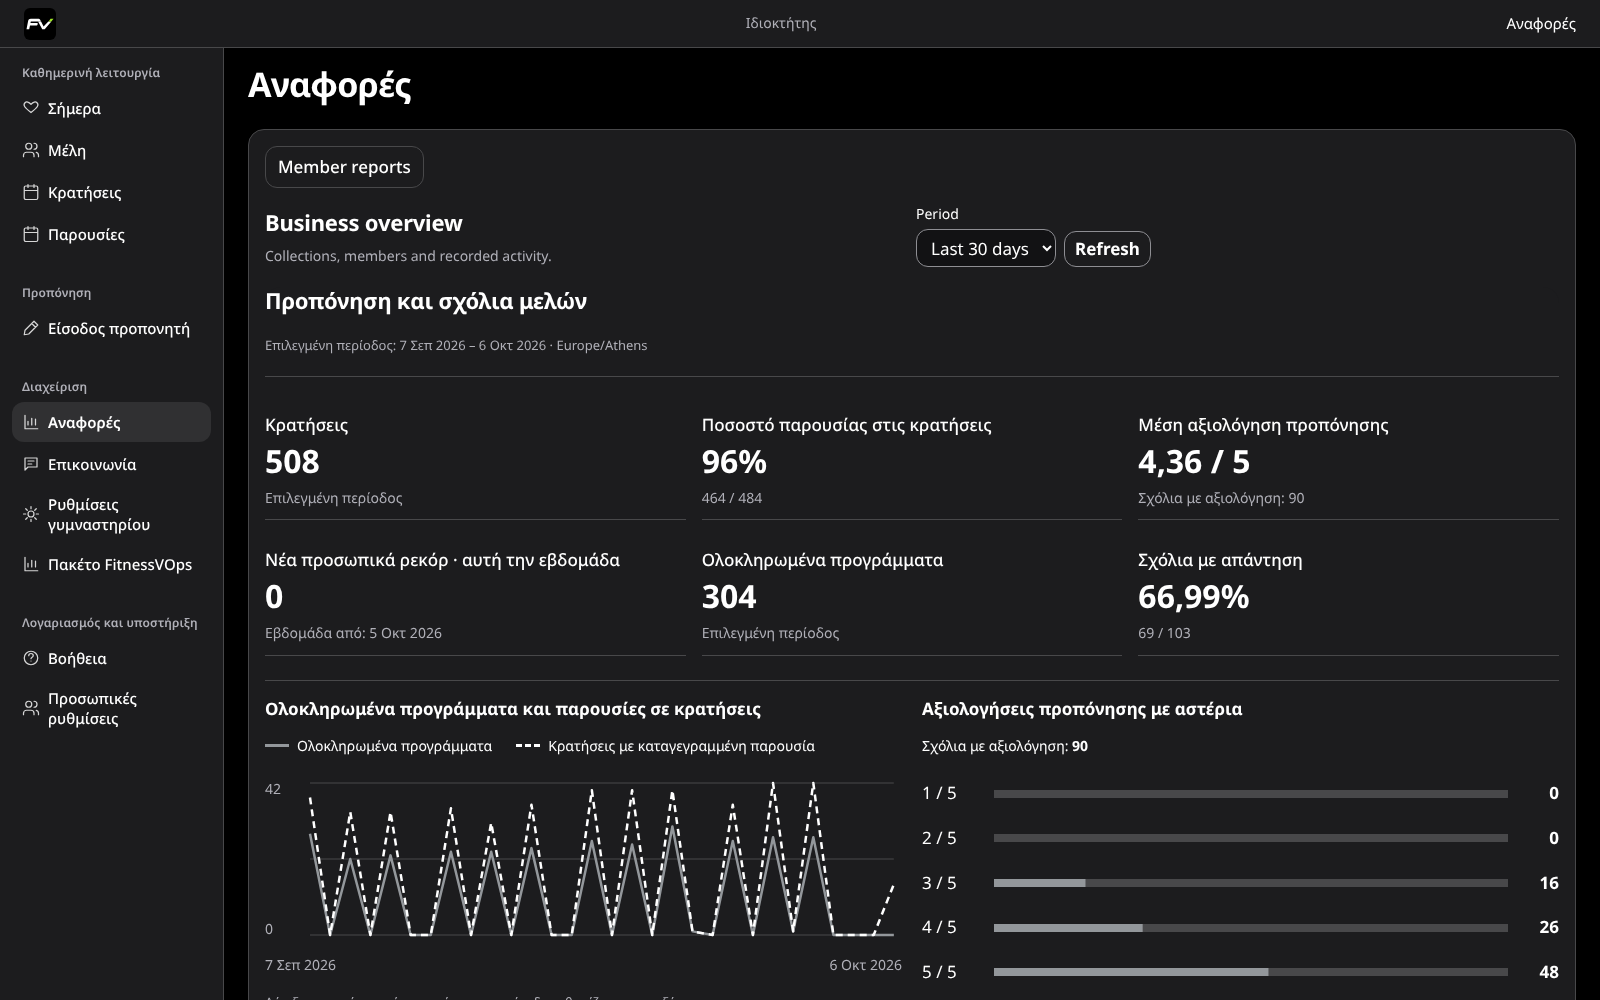Click the Business overview heading
The width and height of the screenshot is (1600, 1000).
coord(364,223)
